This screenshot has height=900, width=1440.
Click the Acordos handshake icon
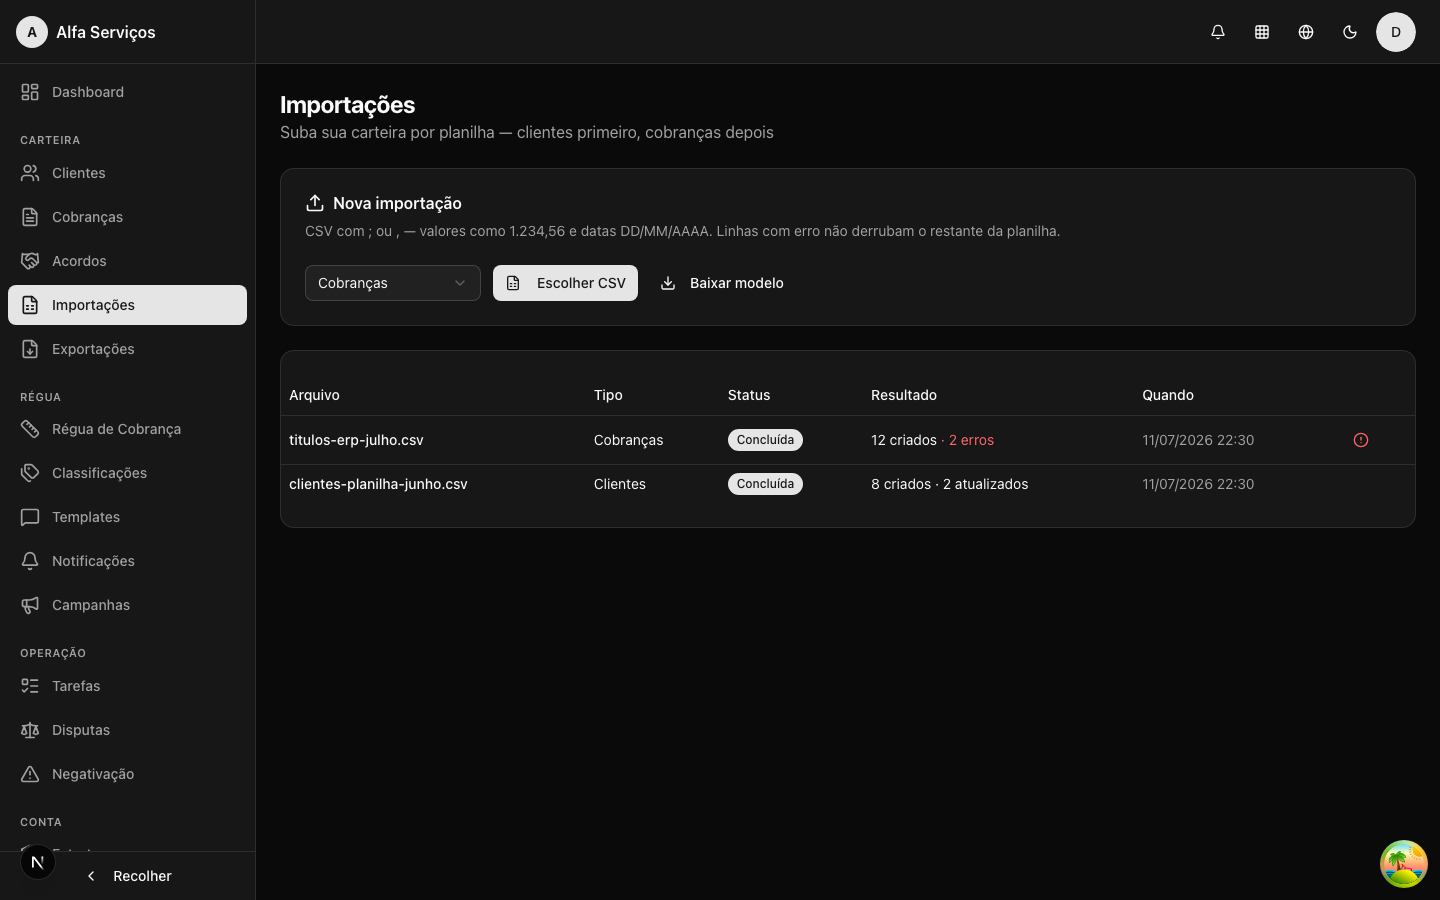pos(30,261)
